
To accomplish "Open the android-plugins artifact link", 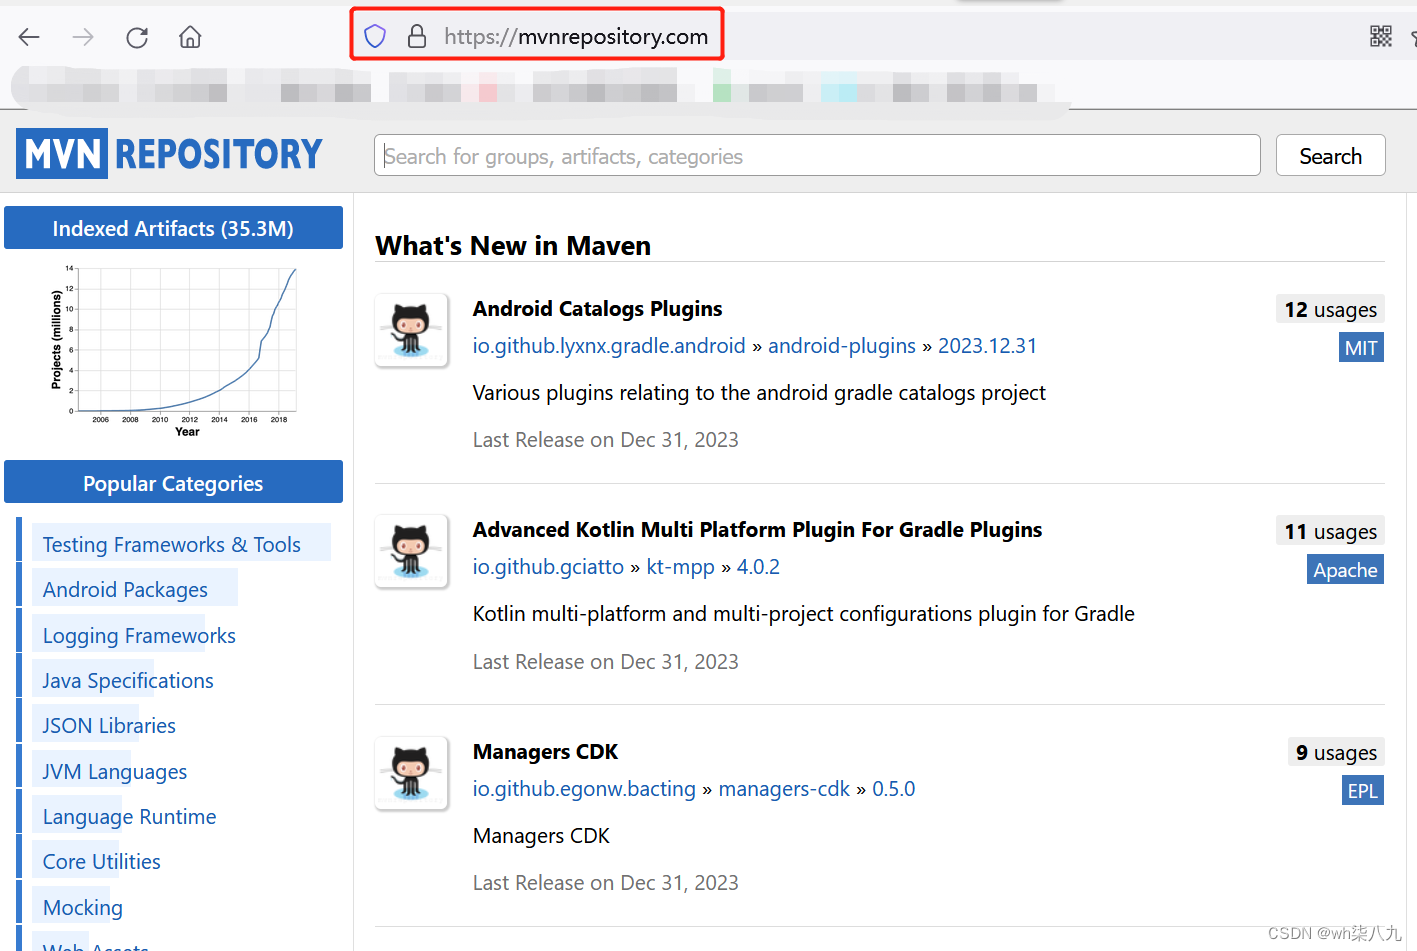I will click(842, 345).
